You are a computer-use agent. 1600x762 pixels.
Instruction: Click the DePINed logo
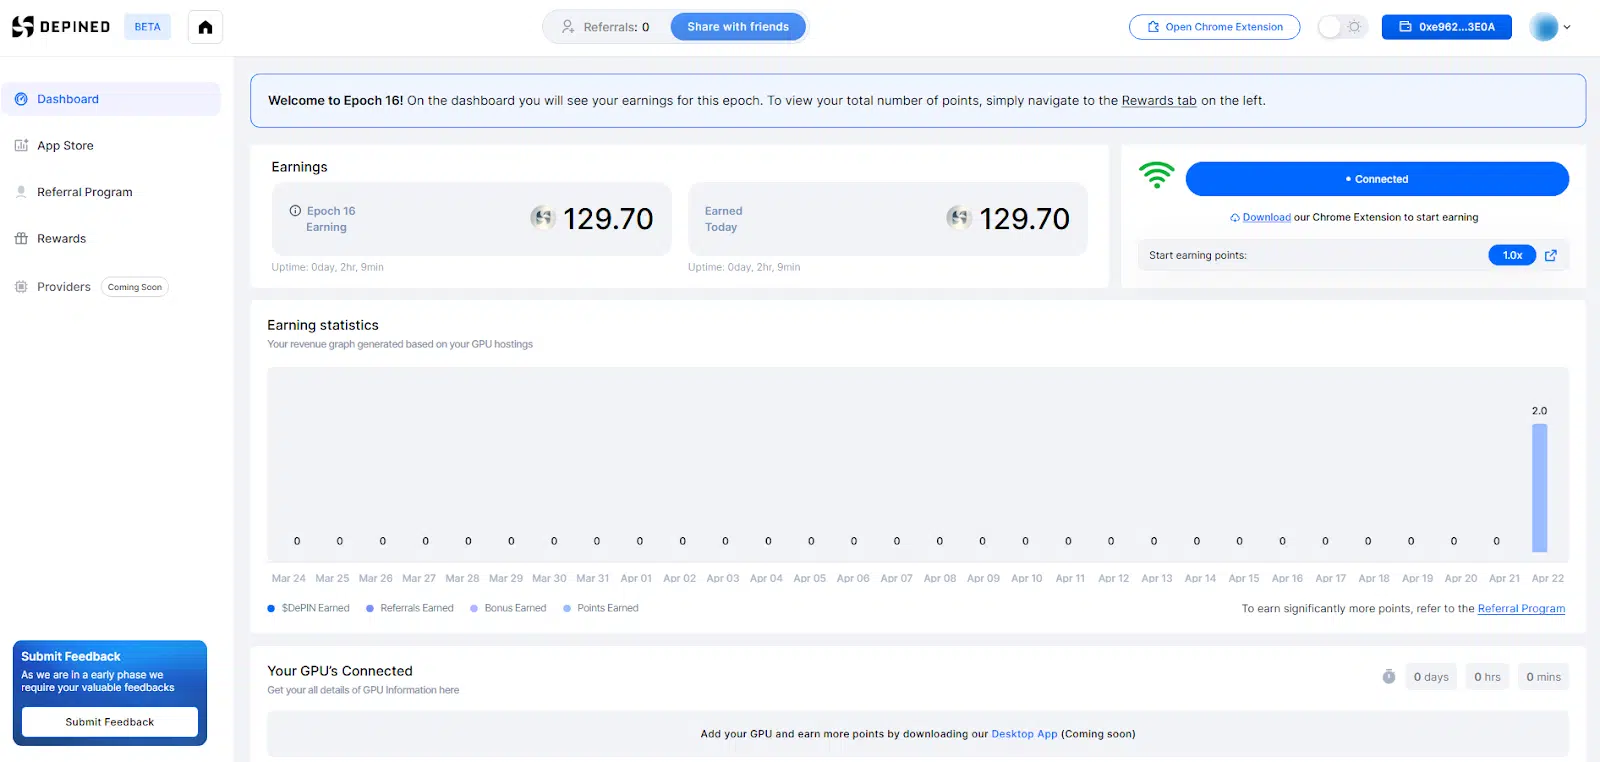pos(61,27)
